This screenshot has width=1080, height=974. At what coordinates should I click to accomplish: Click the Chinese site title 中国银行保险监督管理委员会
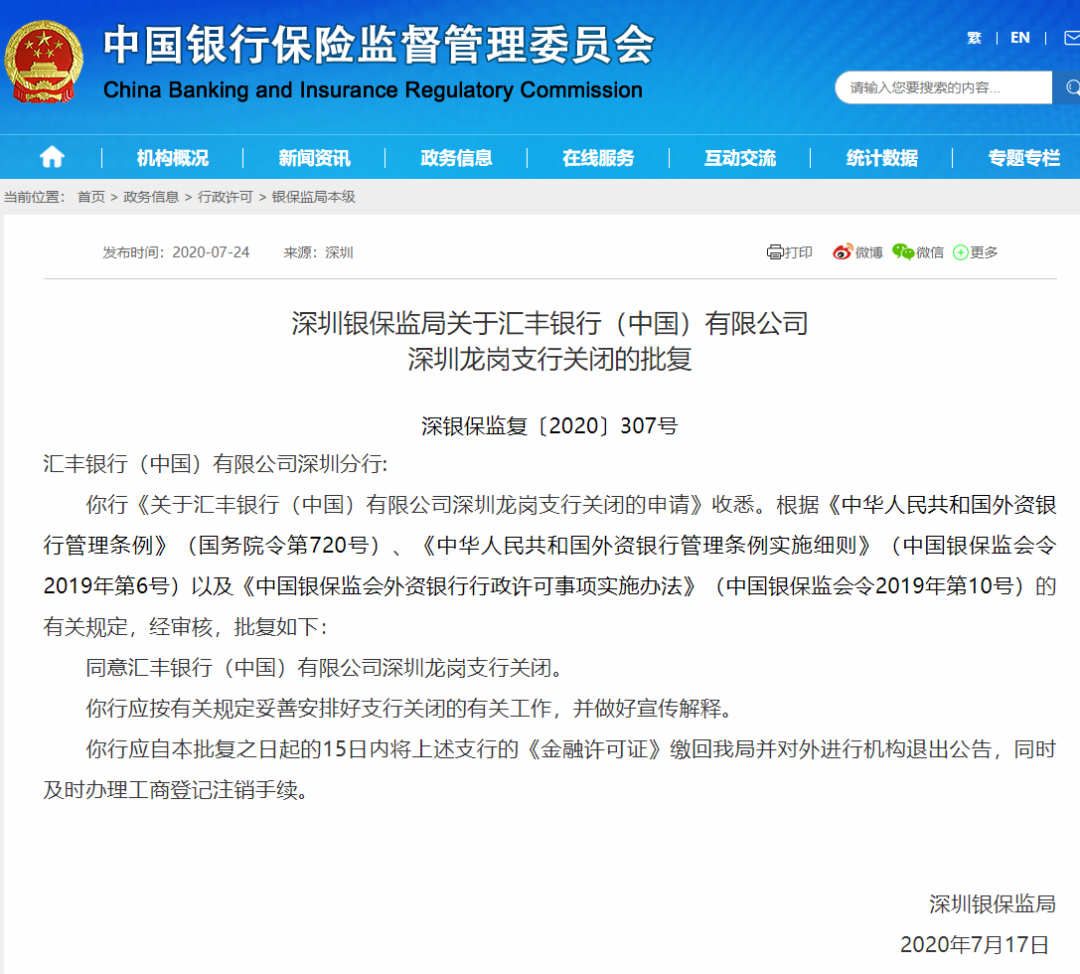(378, 44)
